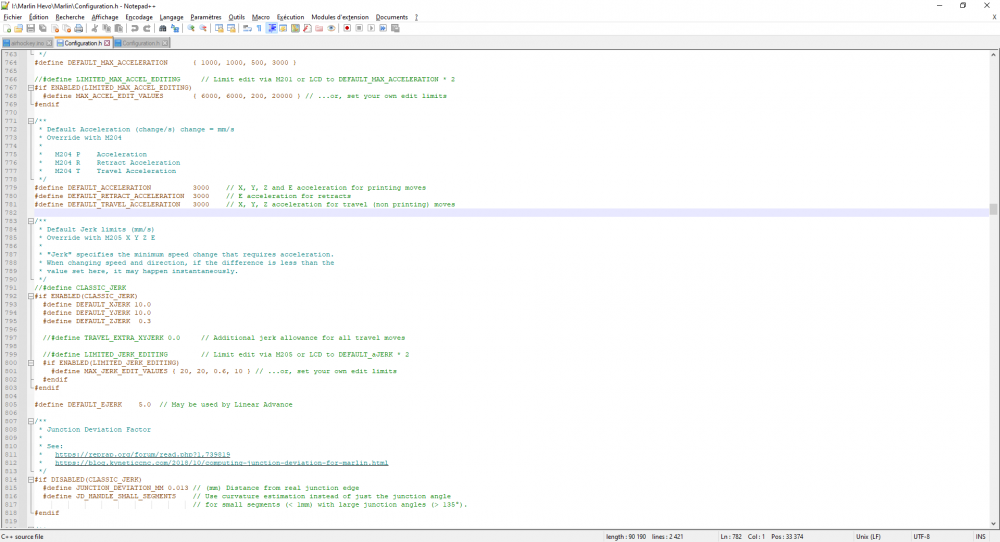The width and height of the screenshot is (1000, 542).
Task: Zoom in on the text
Action: coord(191,28)
